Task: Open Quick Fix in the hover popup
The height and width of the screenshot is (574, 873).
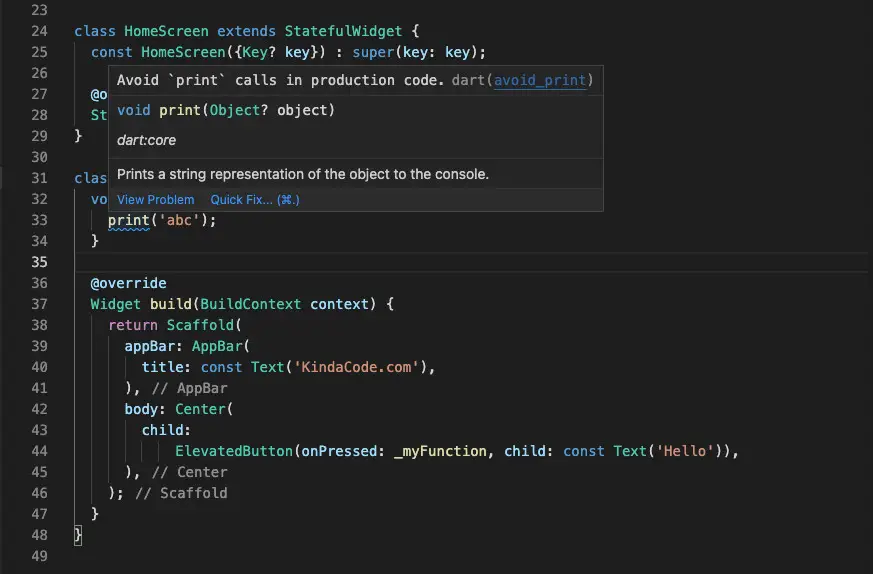Action: pos(255,200)
